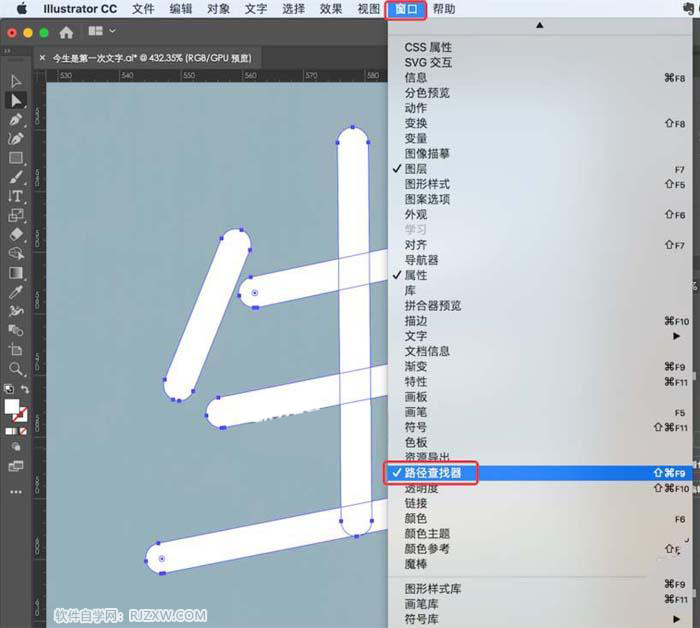The width and height of the screenshot is (700, 628).
Task: Open the 编辑 menu
Action: pos(180,9)
